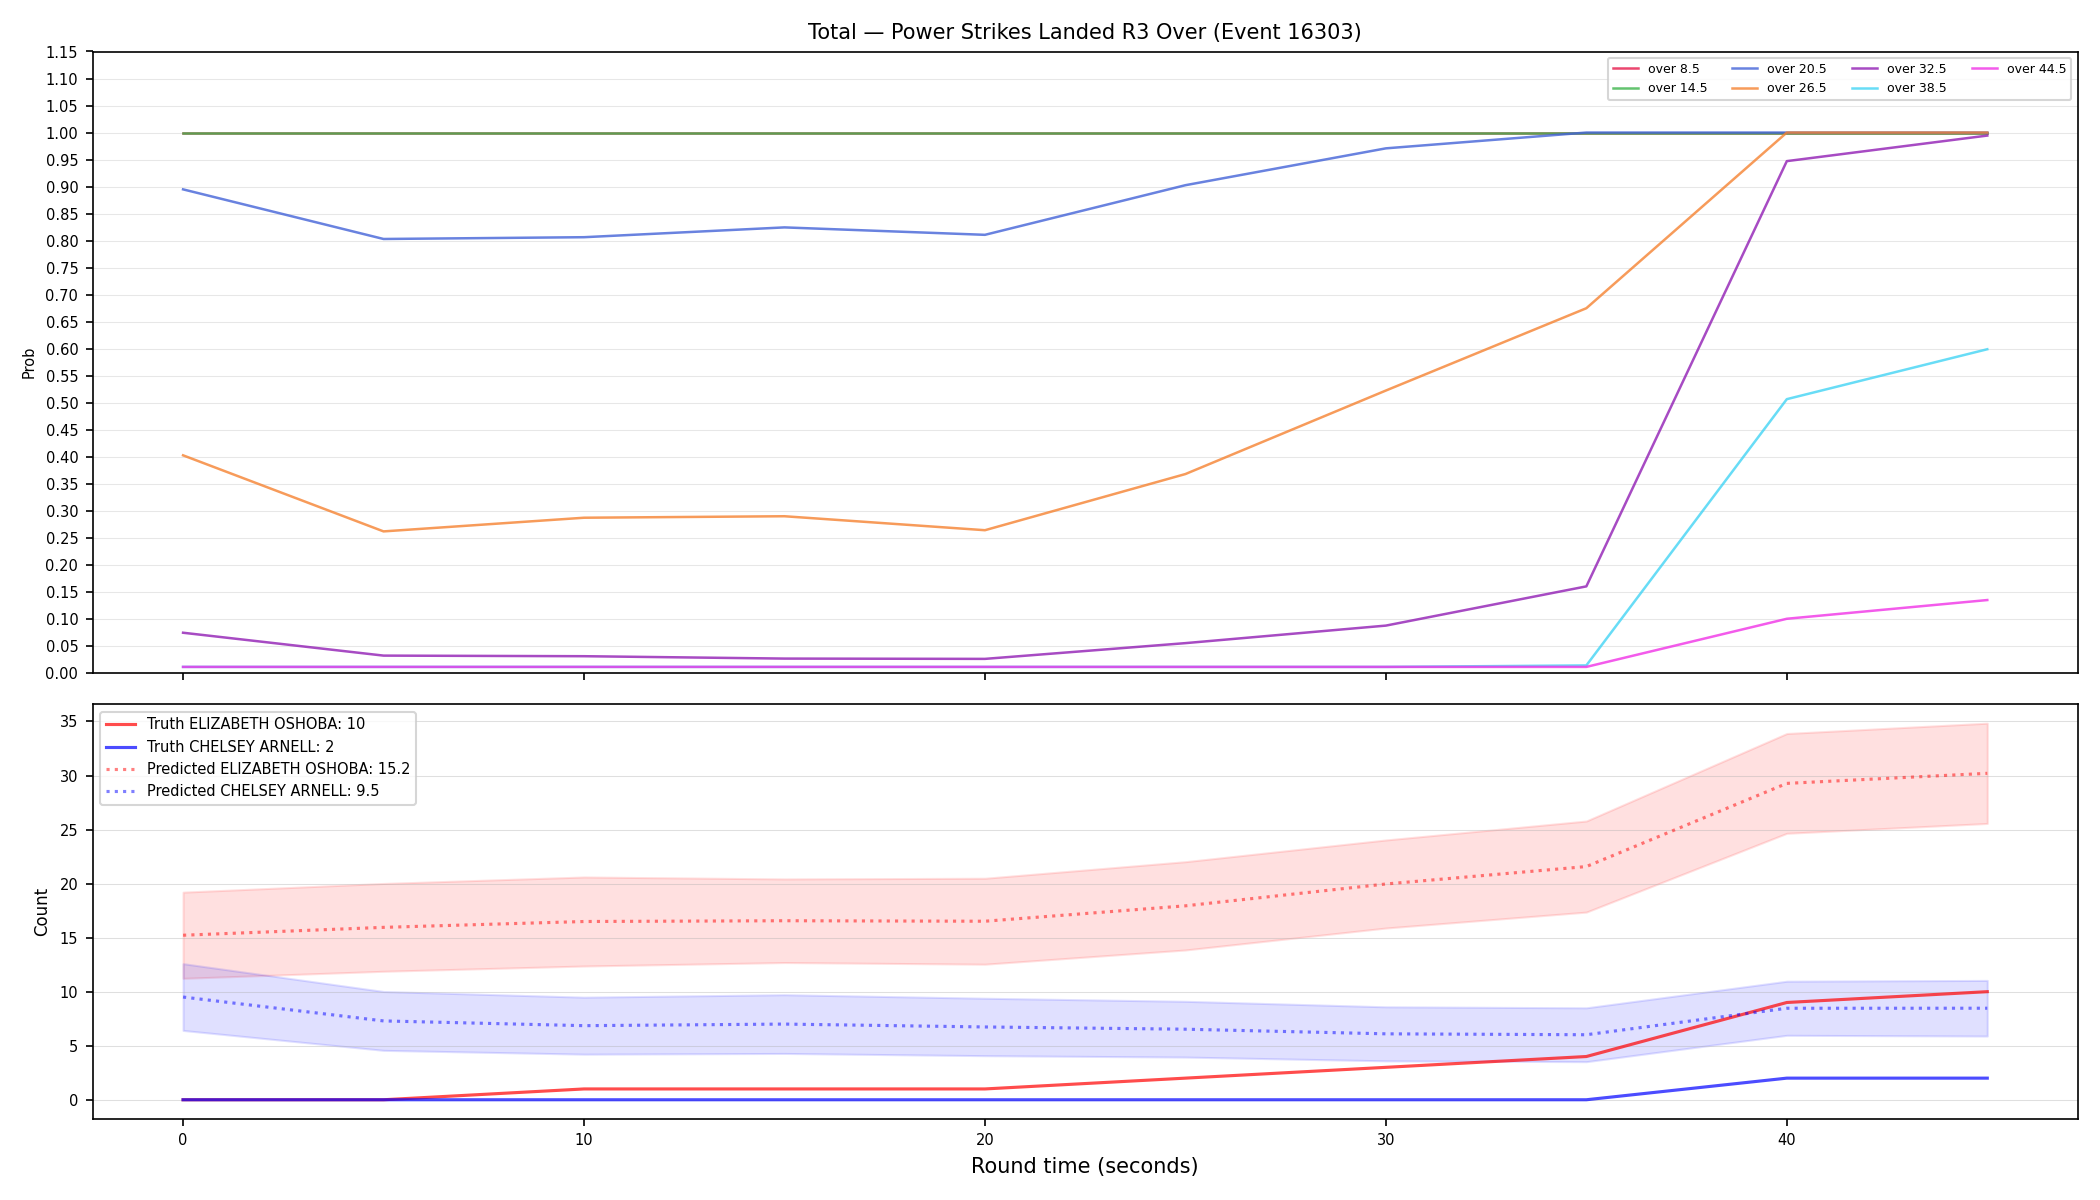Click the 'over 38.5' legend entry
The width and height of the screenshot is (2100, 1200).
[x=1899, y=88]
